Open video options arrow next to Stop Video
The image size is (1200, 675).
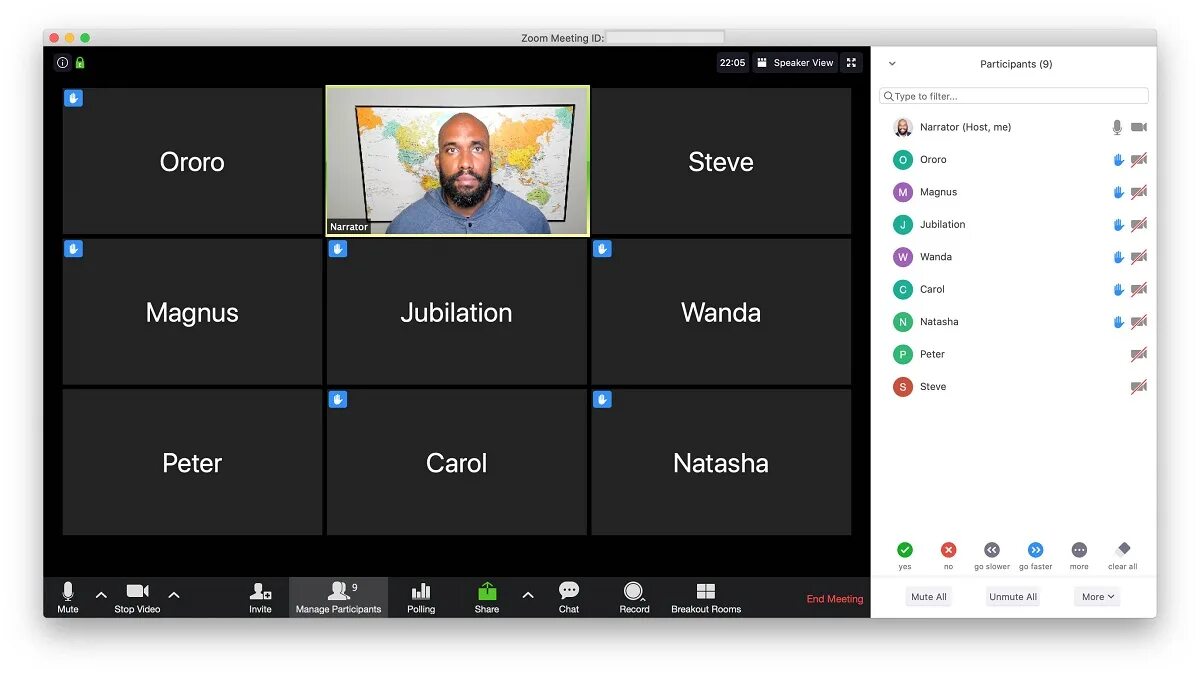pos(174,595)
